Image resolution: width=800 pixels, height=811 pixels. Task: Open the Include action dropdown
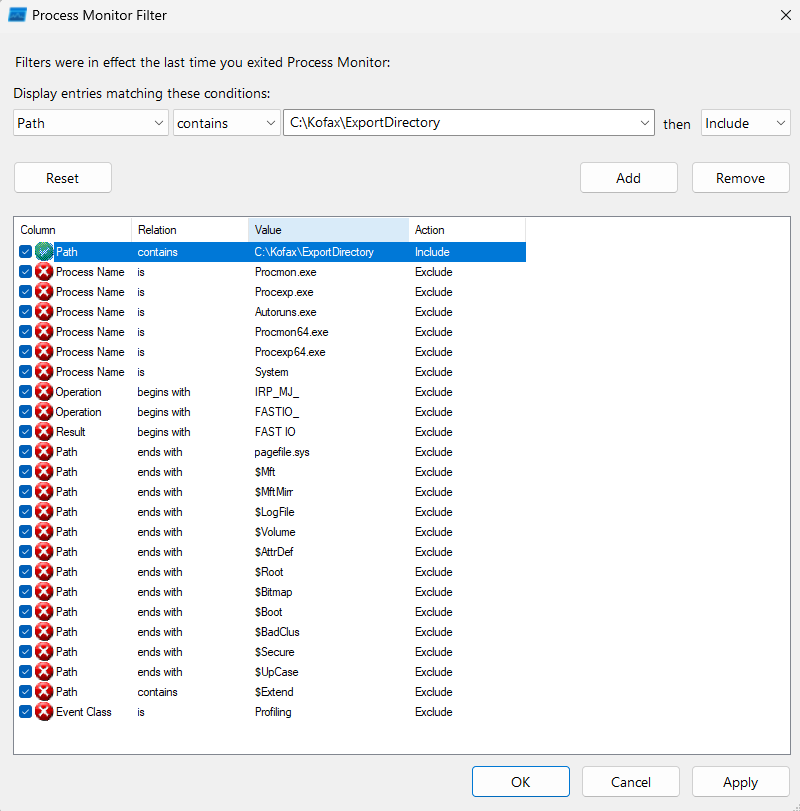point(745,123)
